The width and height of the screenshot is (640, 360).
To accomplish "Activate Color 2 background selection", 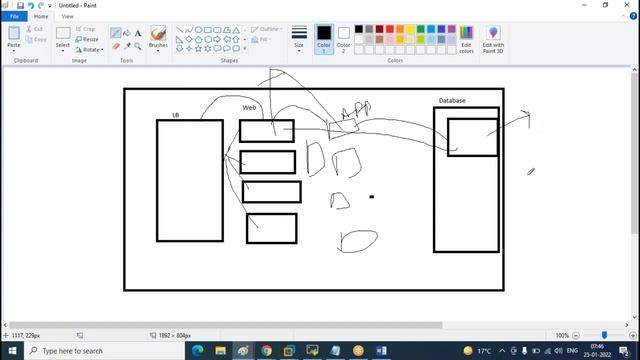I will click(x=344, y=39).
